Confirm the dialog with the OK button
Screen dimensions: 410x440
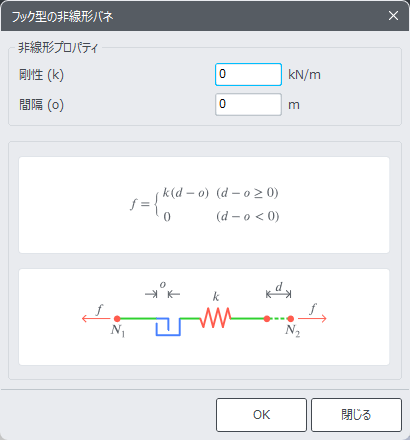click(261, 415)
